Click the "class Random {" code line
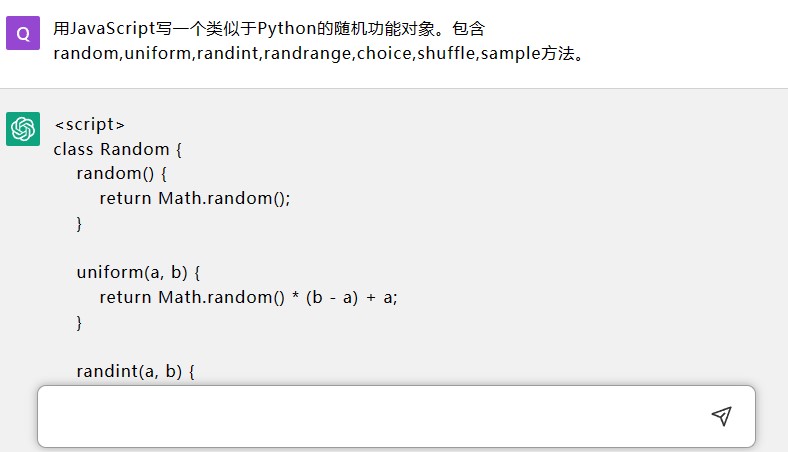 [118, 149]
